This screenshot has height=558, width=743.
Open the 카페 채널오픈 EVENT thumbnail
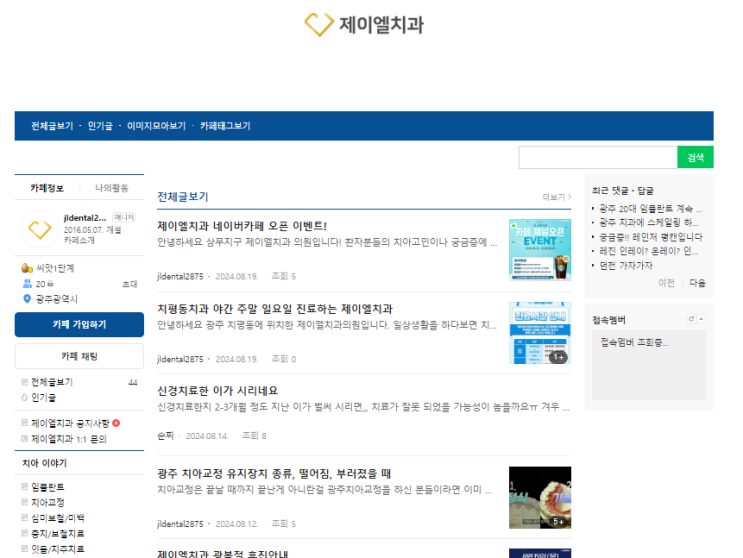[x=540, y=250]
